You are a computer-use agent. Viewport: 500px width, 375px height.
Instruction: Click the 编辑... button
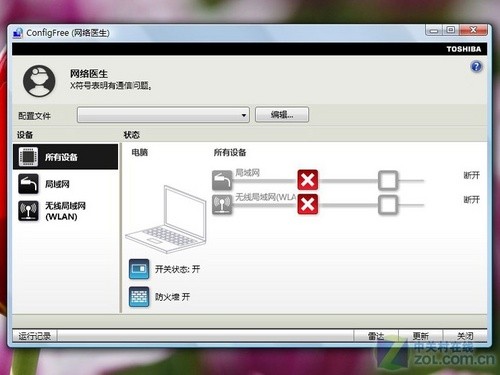coord(282,115)
